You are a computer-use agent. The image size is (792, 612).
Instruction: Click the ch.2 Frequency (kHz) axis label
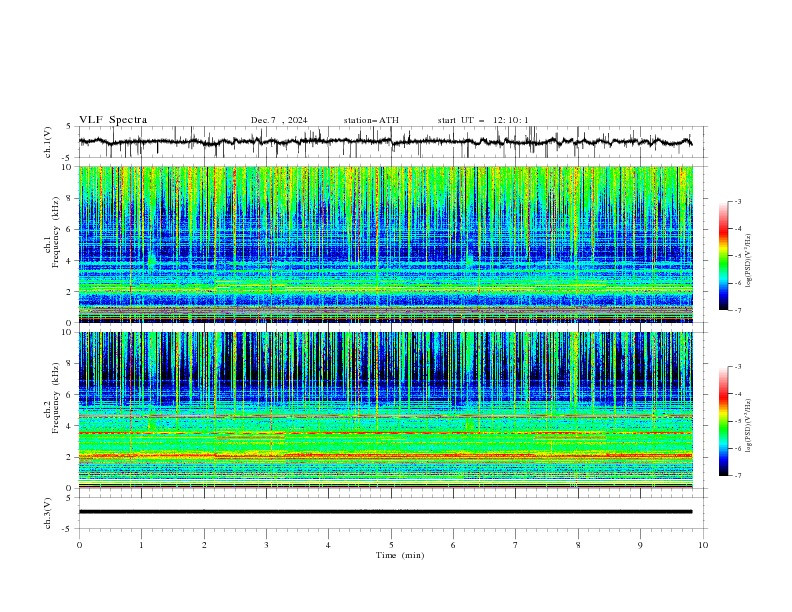[53, 398]
